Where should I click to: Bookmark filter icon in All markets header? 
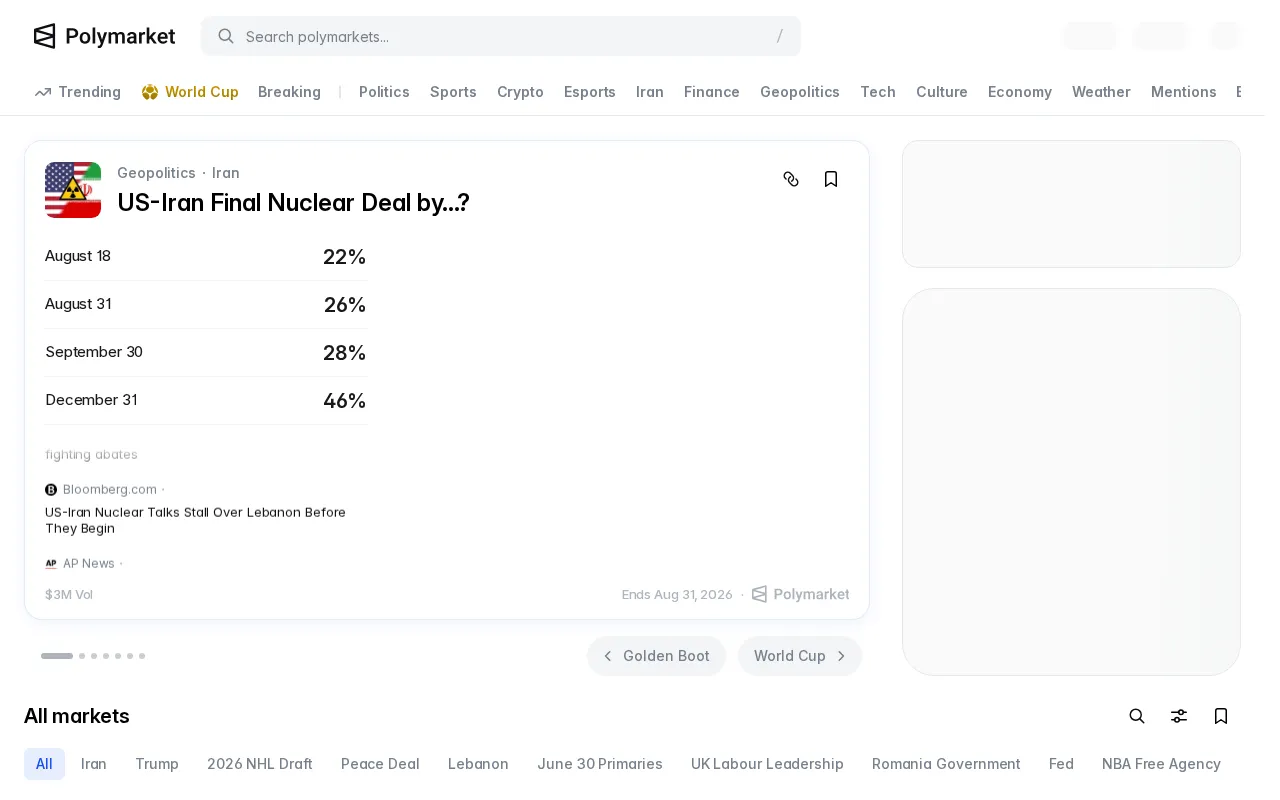1221,716
